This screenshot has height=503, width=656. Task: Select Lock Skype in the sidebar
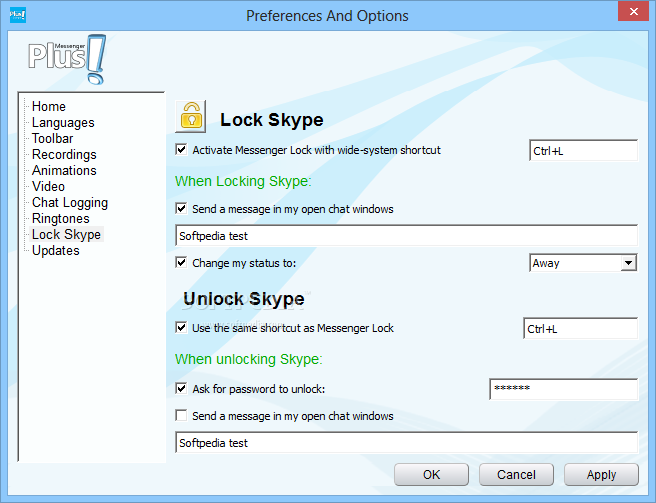[x=67, y=234]
